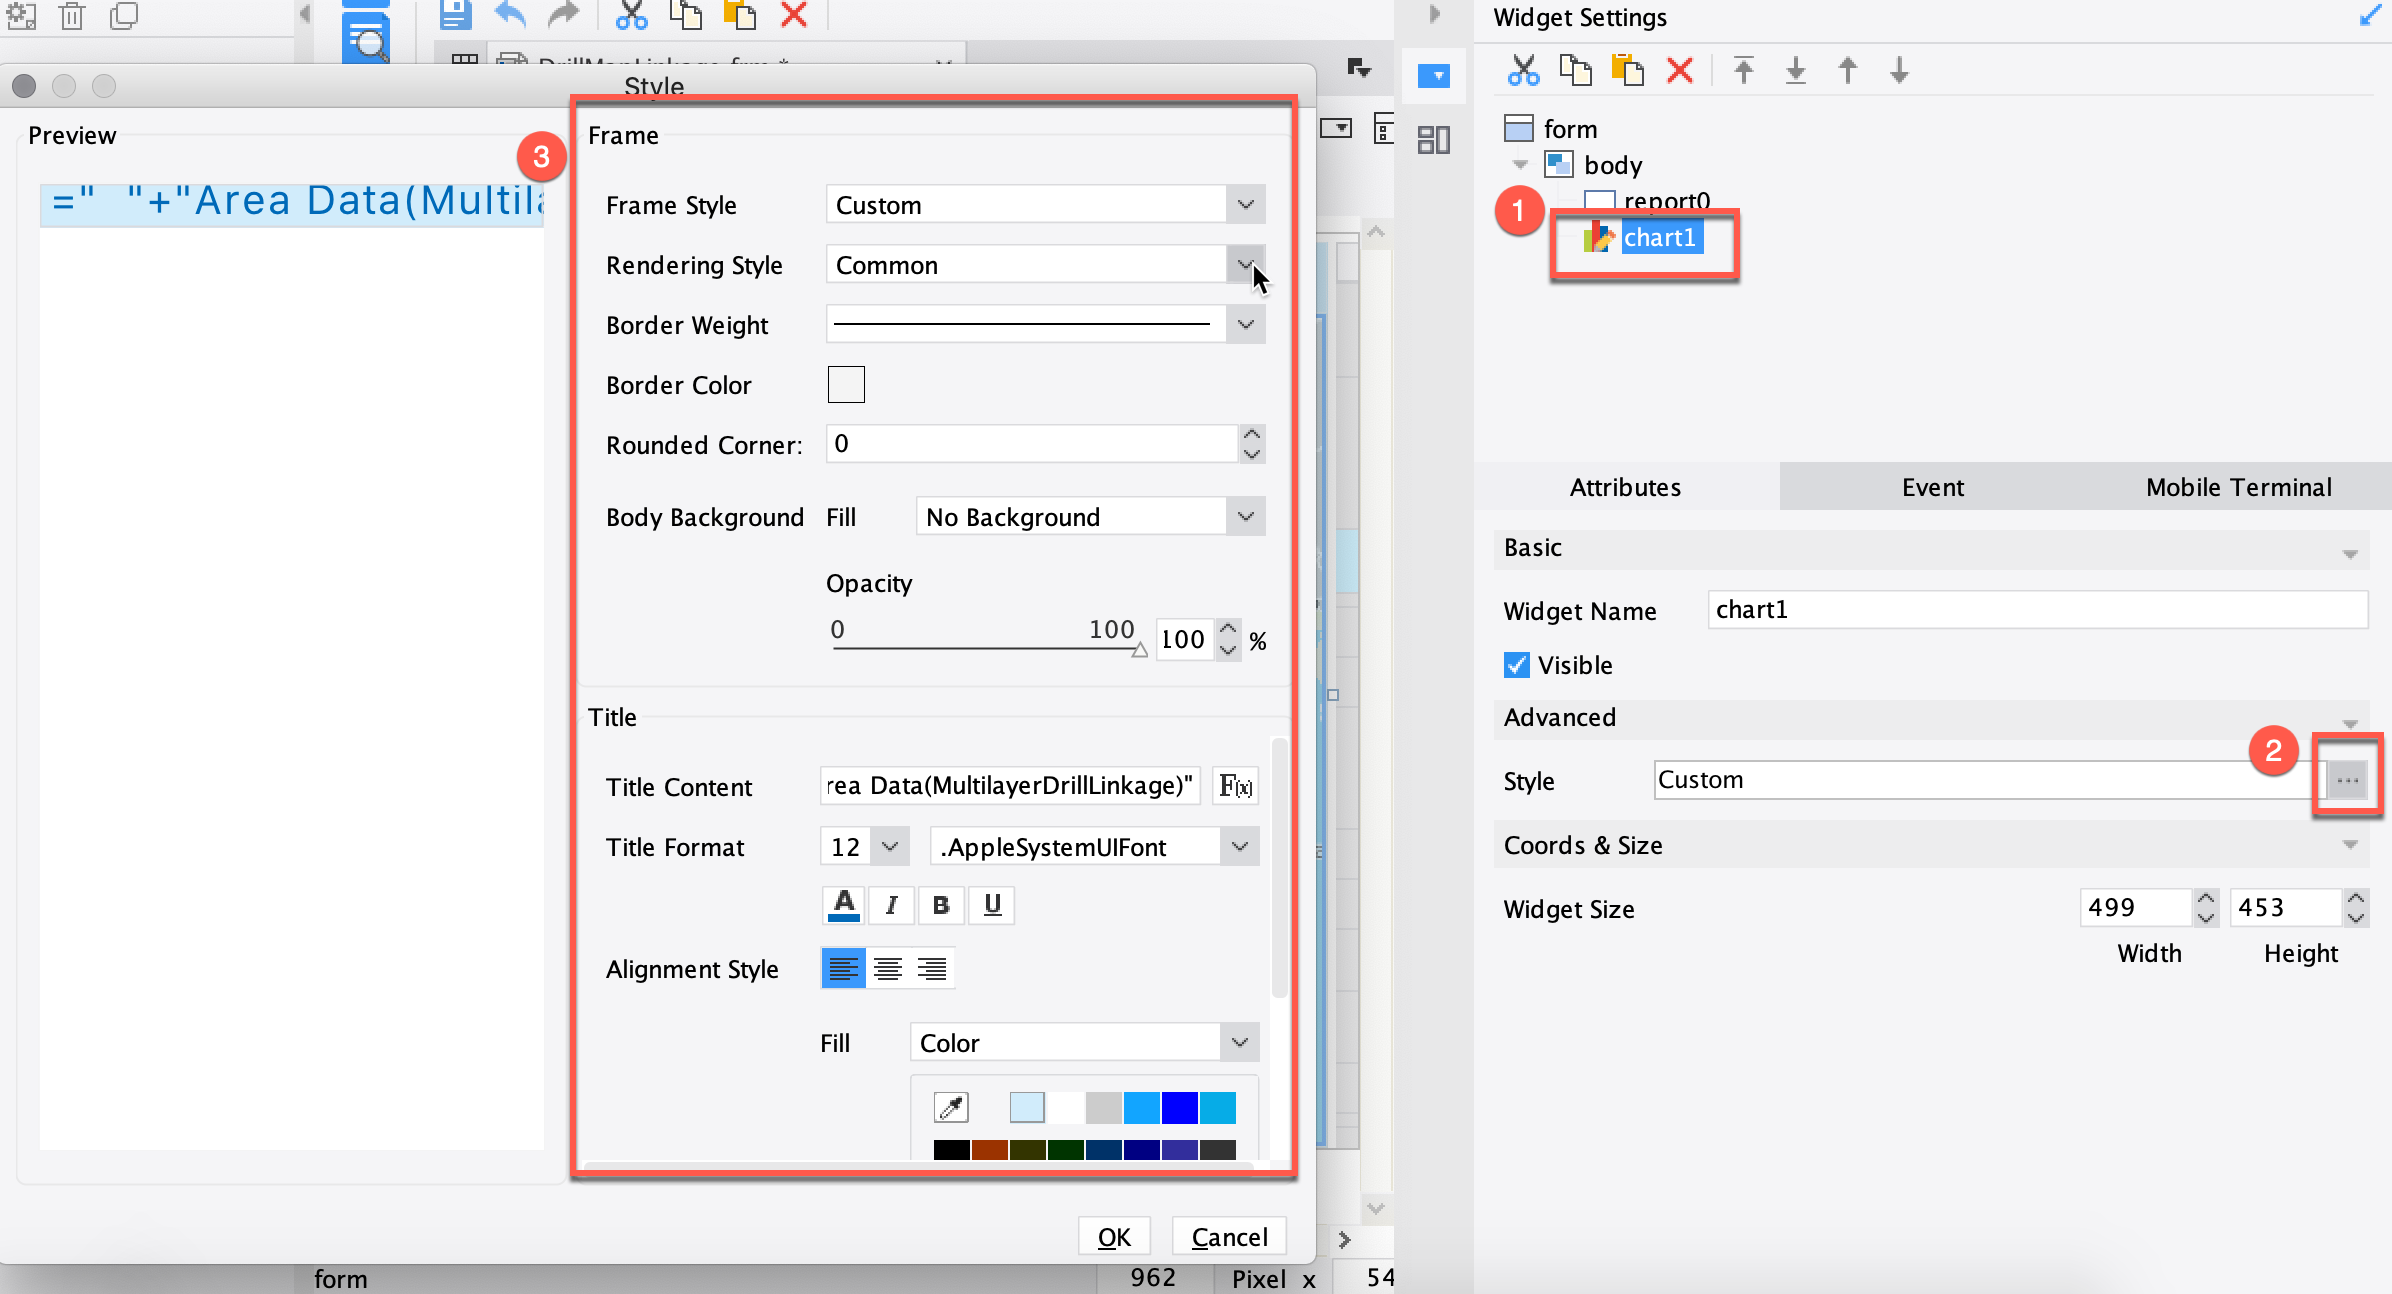Select chart1 in the widget tree

[x=1660, y=238]
